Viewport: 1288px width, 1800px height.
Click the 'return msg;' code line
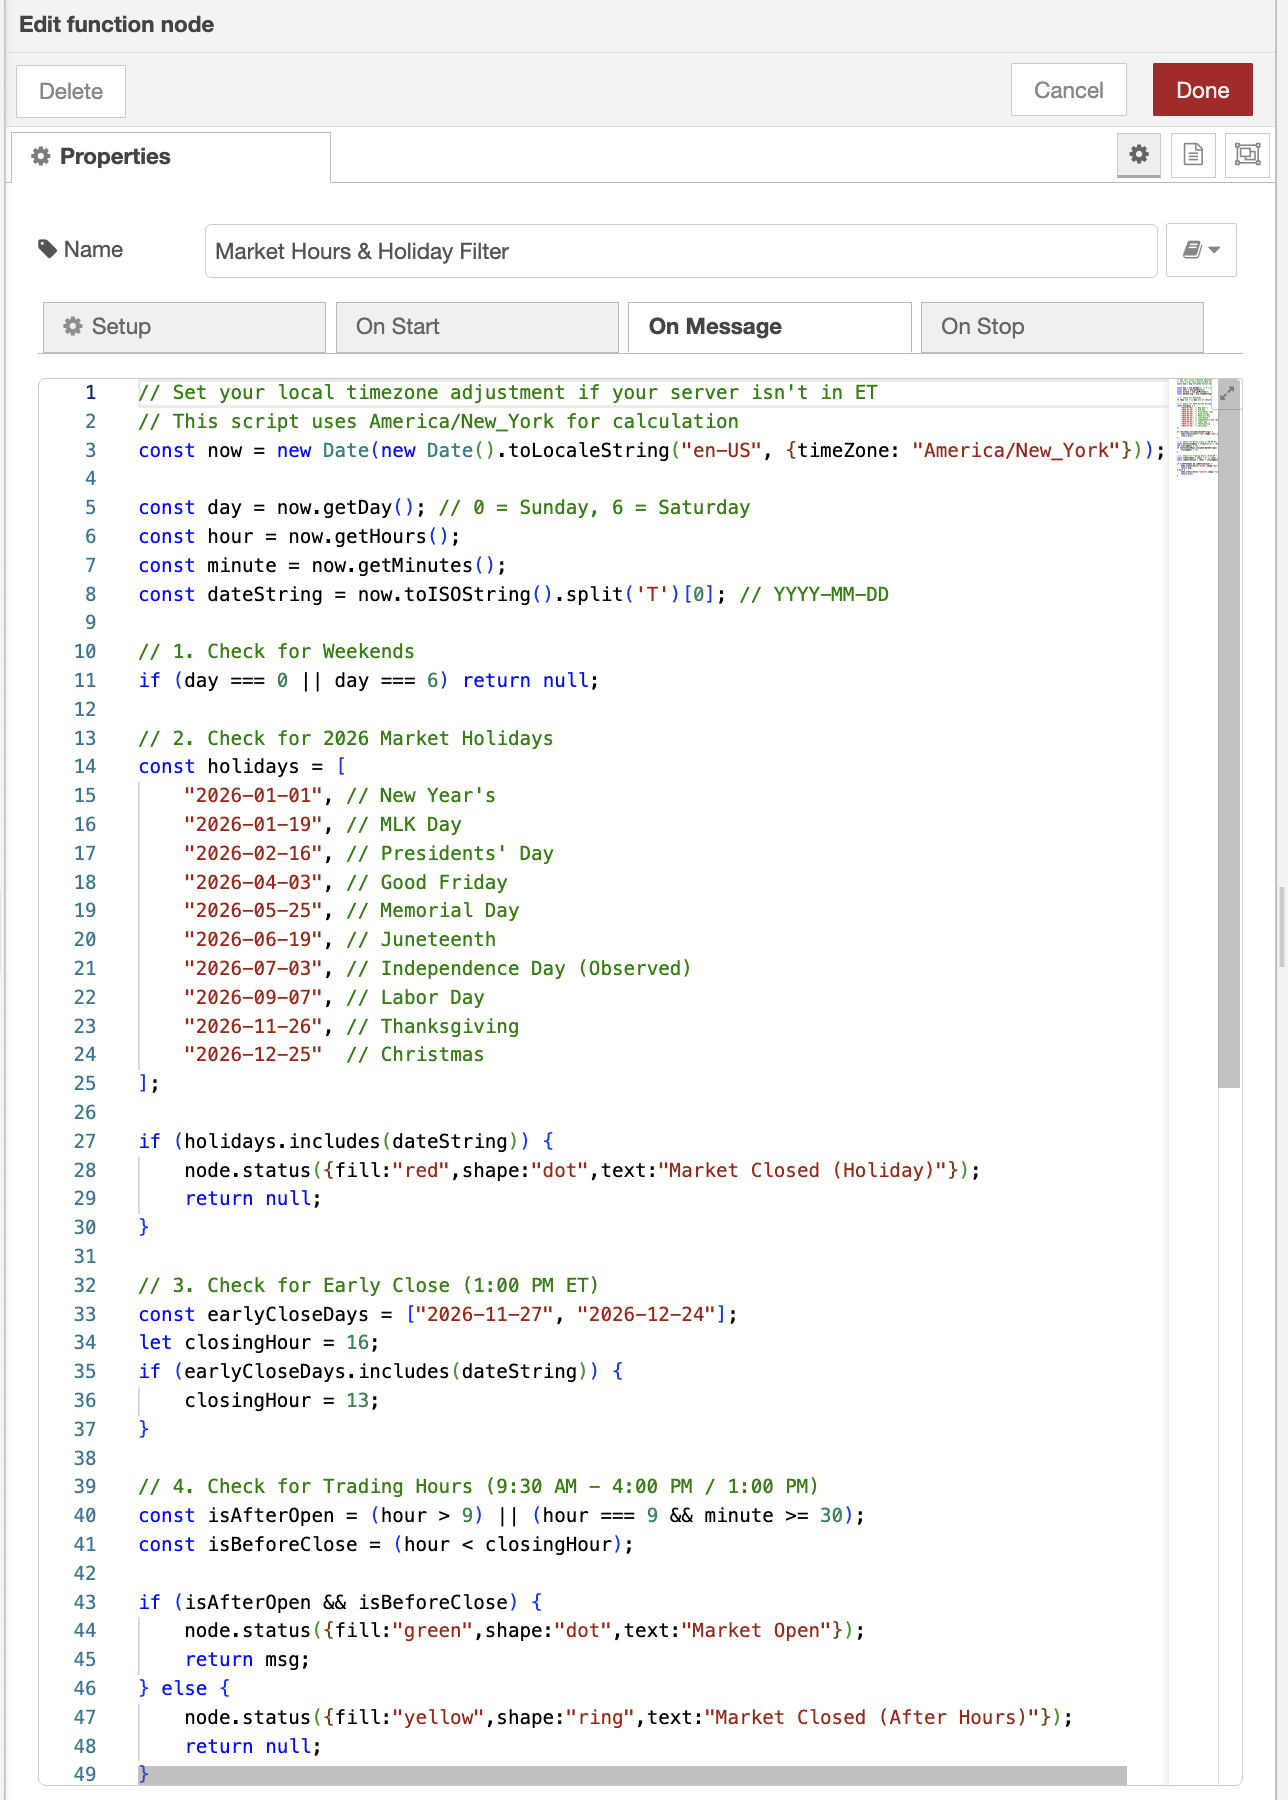point(247,1660)
